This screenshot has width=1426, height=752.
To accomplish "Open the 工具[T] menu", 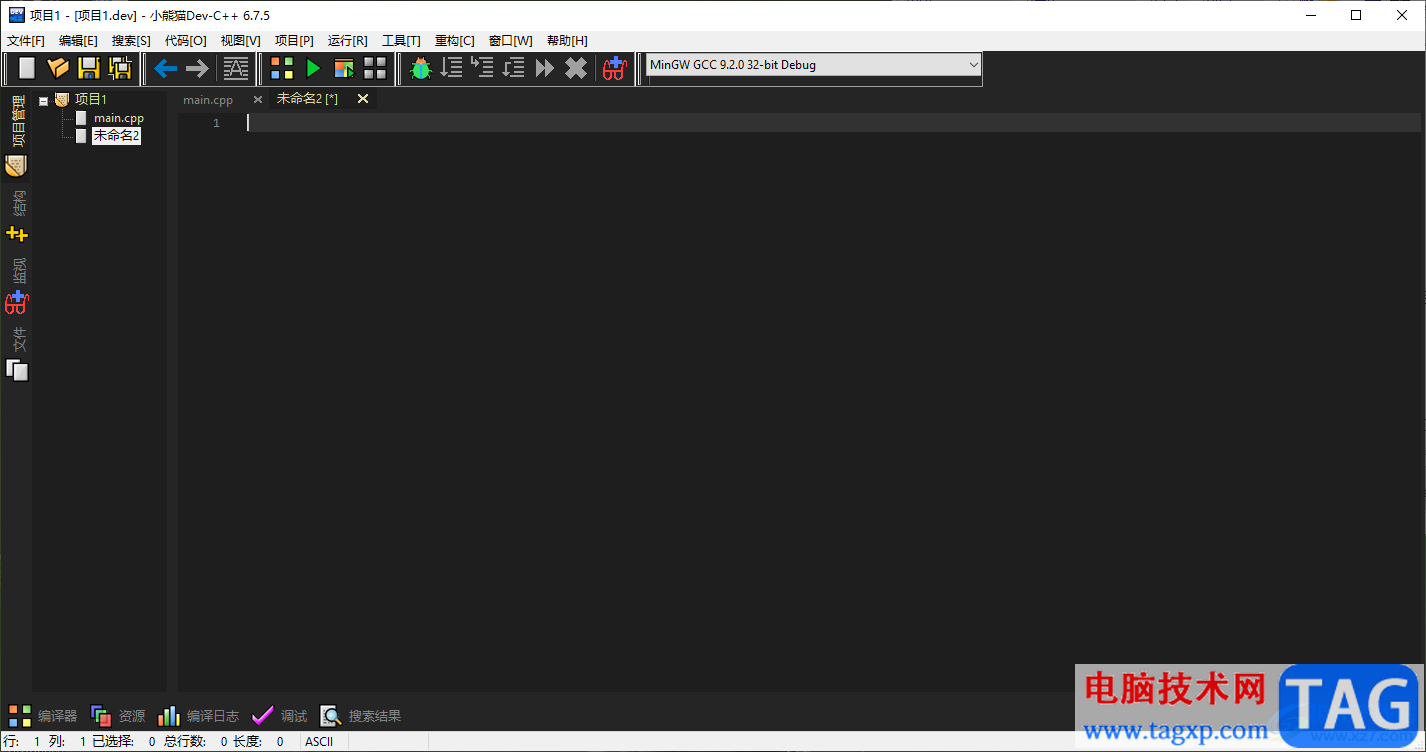I will click(401, 41).
